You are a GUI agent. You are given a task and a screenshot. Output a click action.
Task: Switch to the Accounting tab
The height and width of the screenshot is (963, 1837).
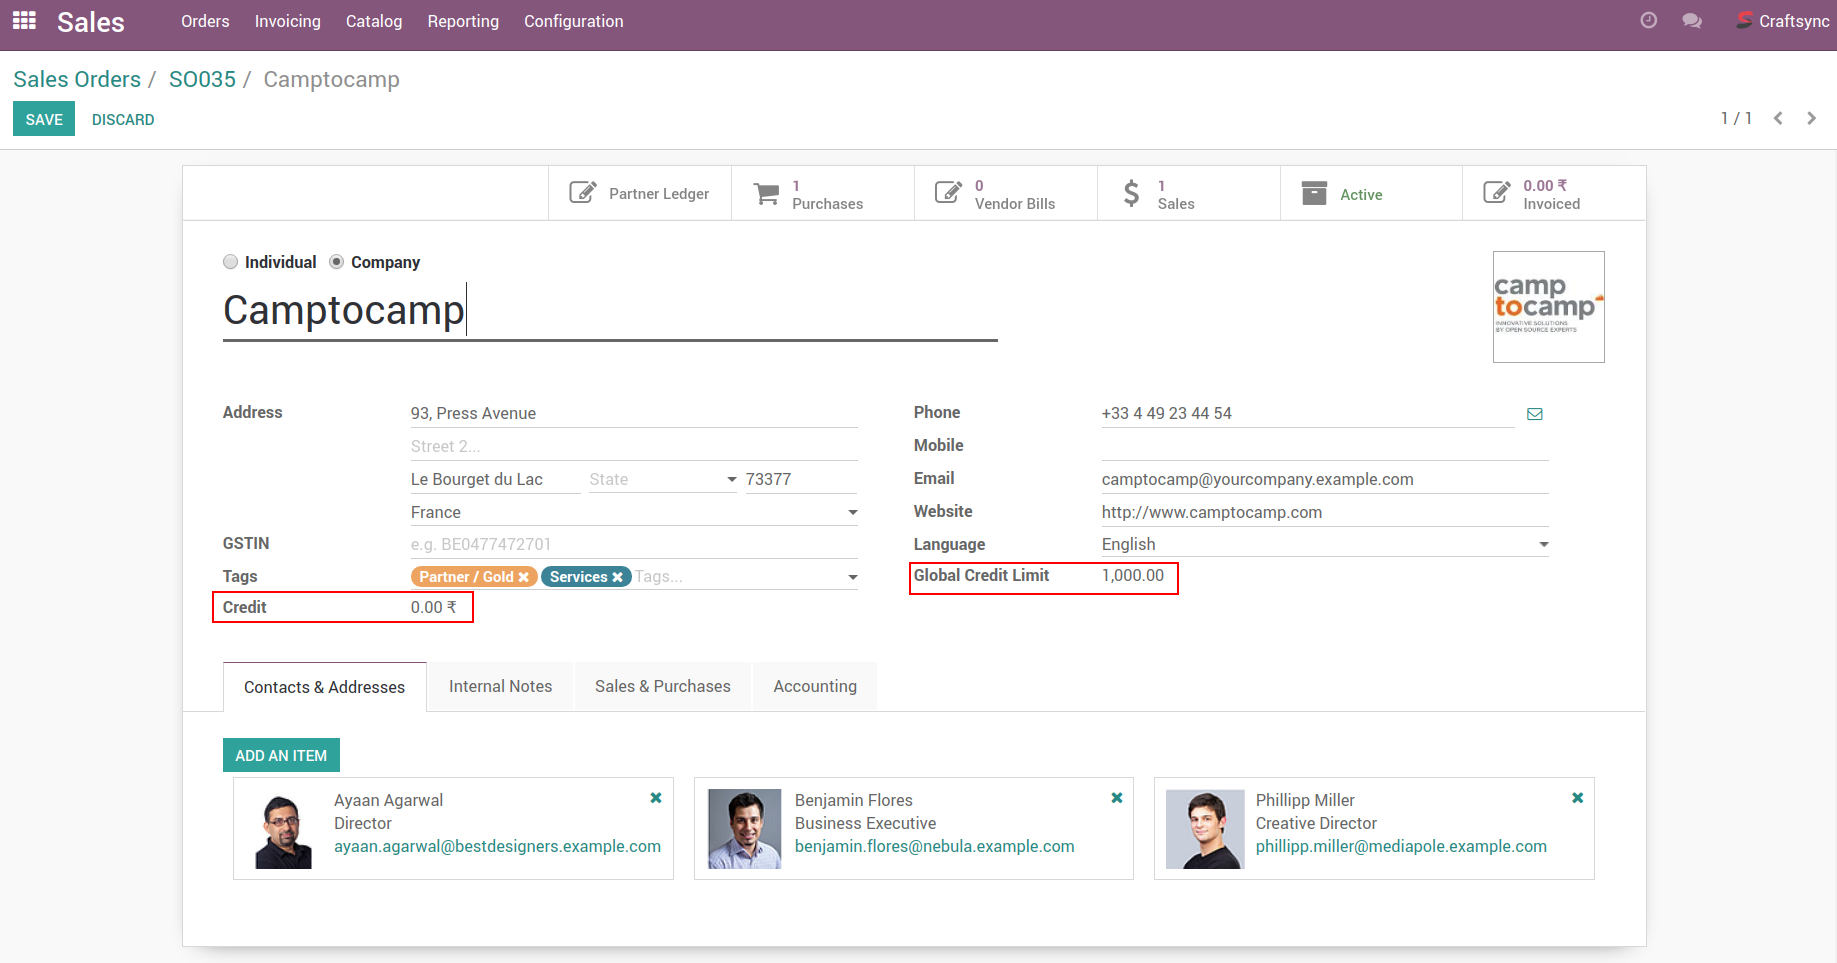click(x=814, y=687)
